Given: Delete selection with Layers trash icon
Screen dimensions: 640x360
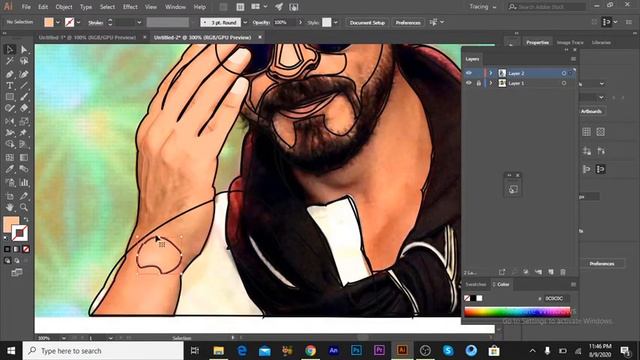Looking at the screenshot, I should (x=563, y=272).
